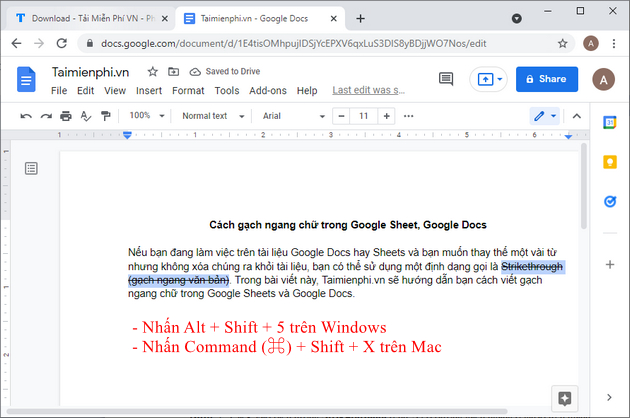Open Google Keep side panel

[x=610, y=162]
